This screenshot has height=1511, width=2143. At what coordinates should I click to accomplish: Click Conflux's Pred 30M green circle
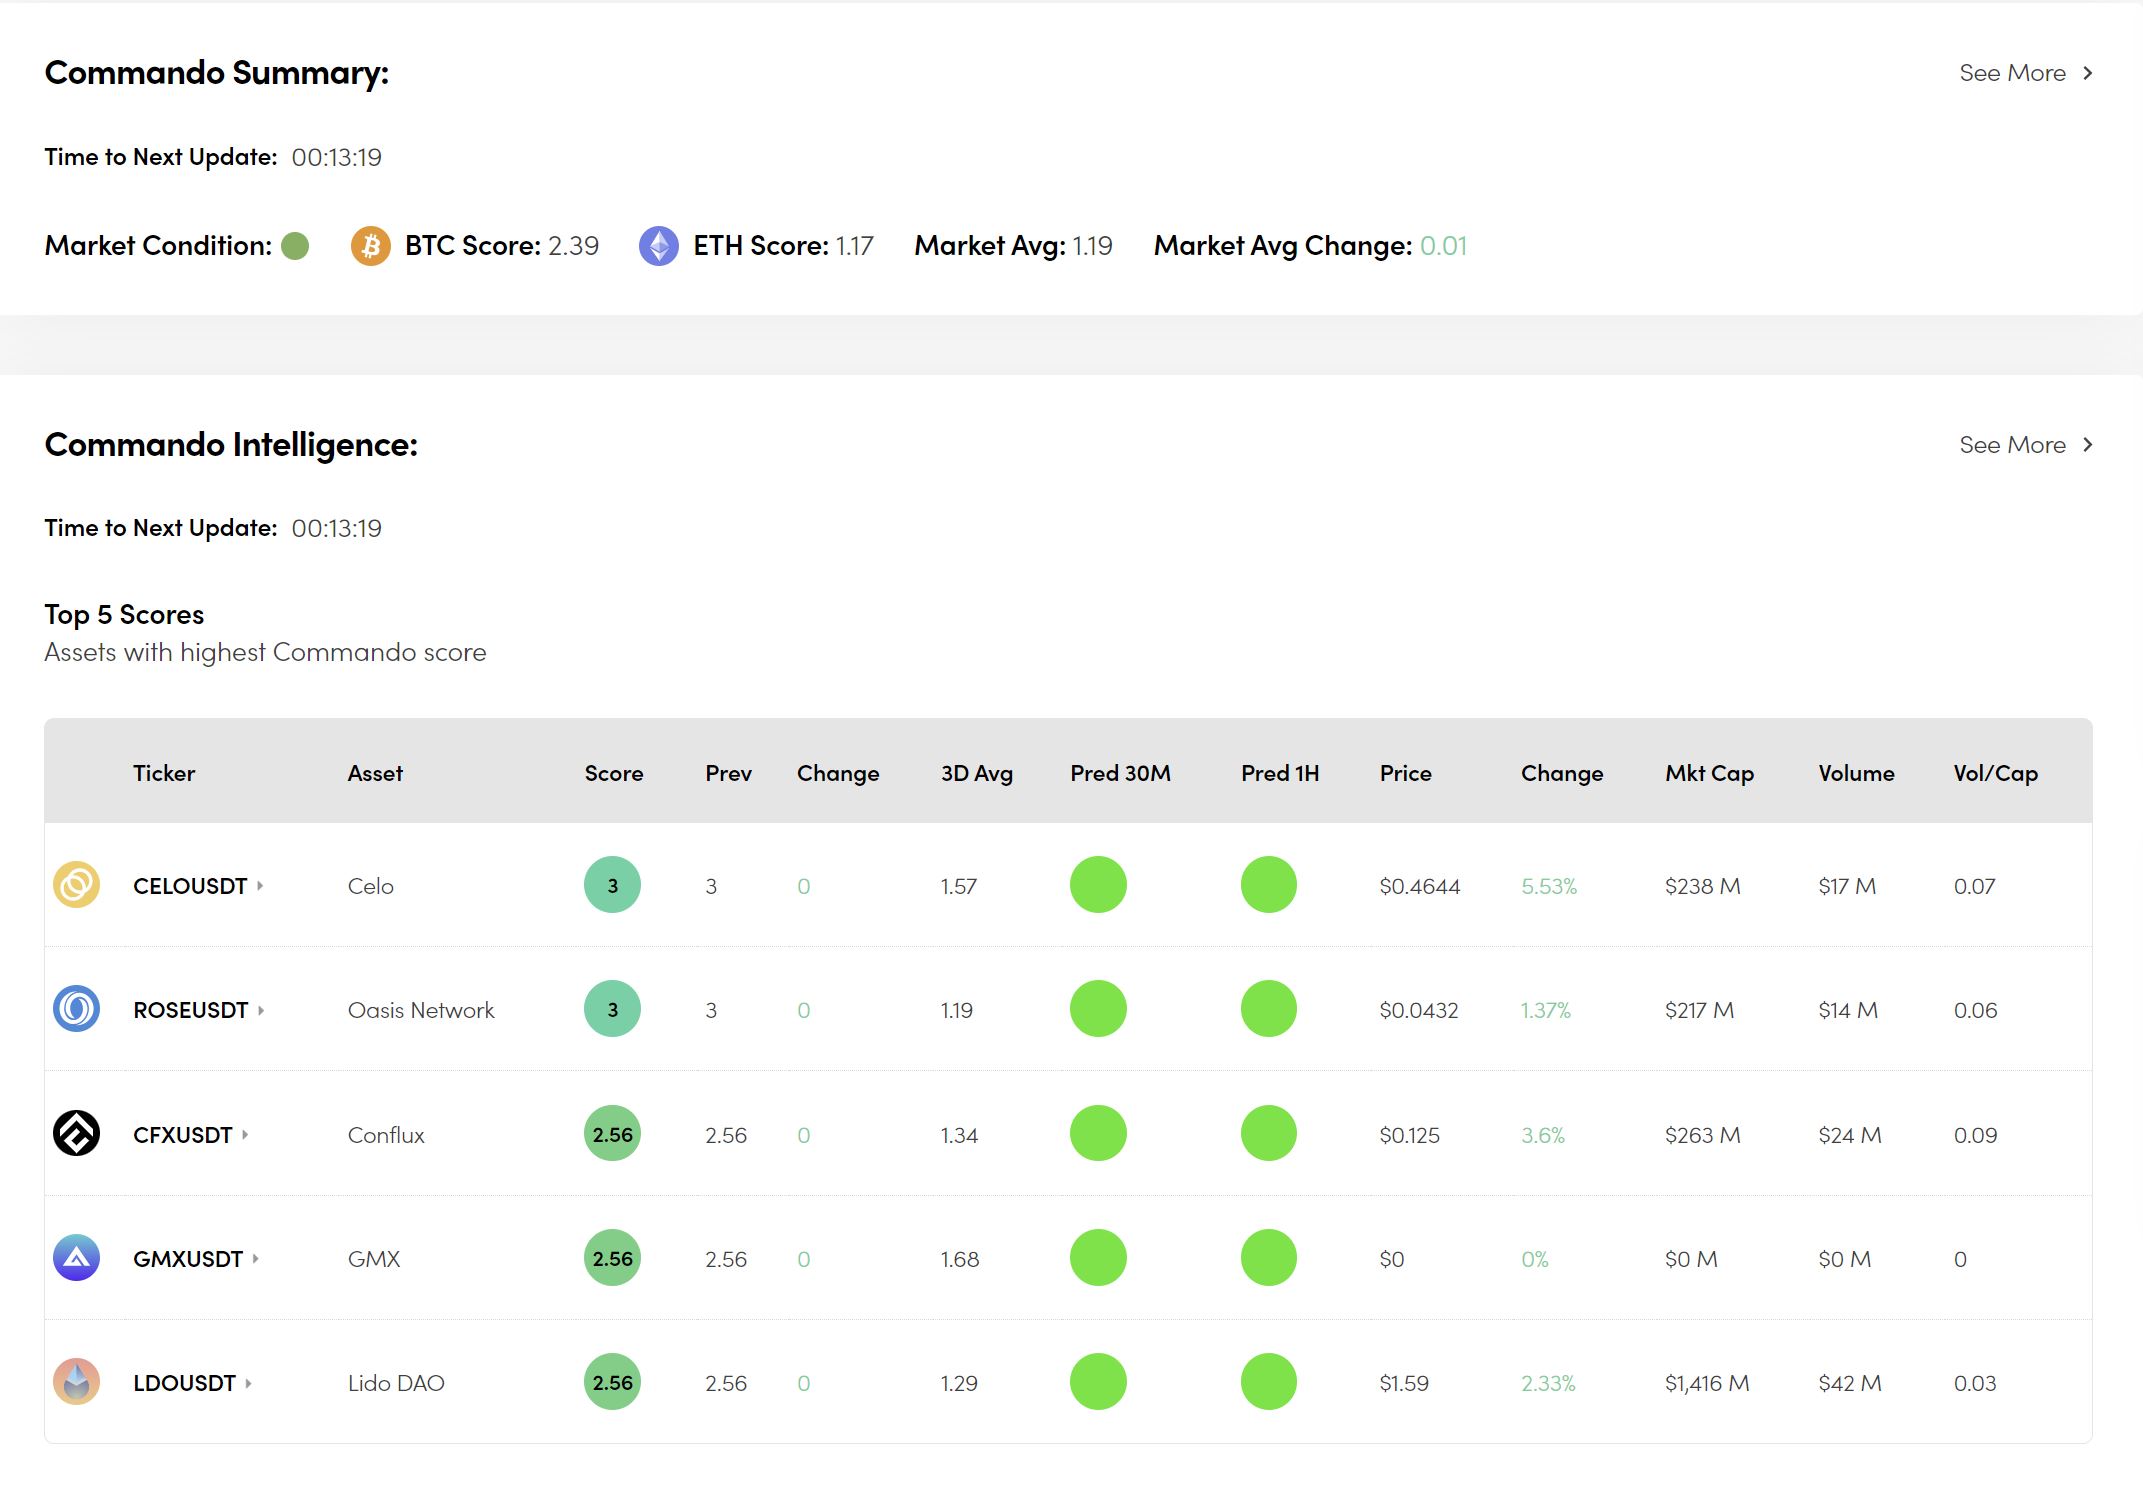1098,1134
